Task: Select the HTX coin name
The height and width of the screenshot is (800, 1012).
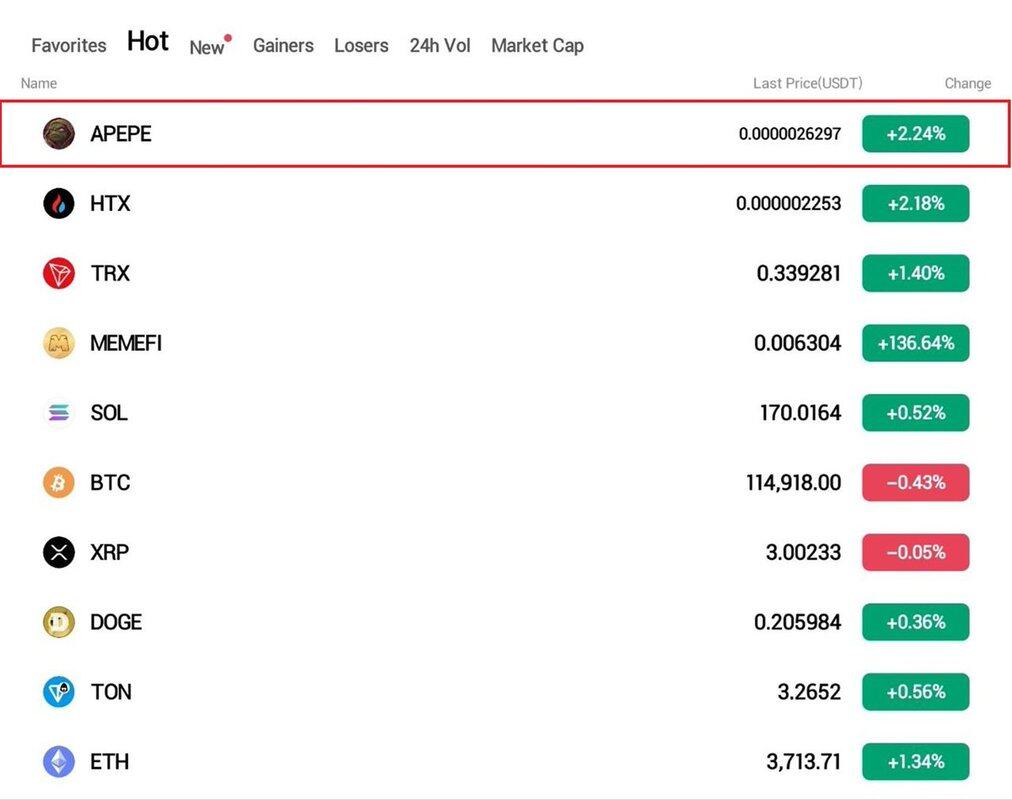Action: 110,203
